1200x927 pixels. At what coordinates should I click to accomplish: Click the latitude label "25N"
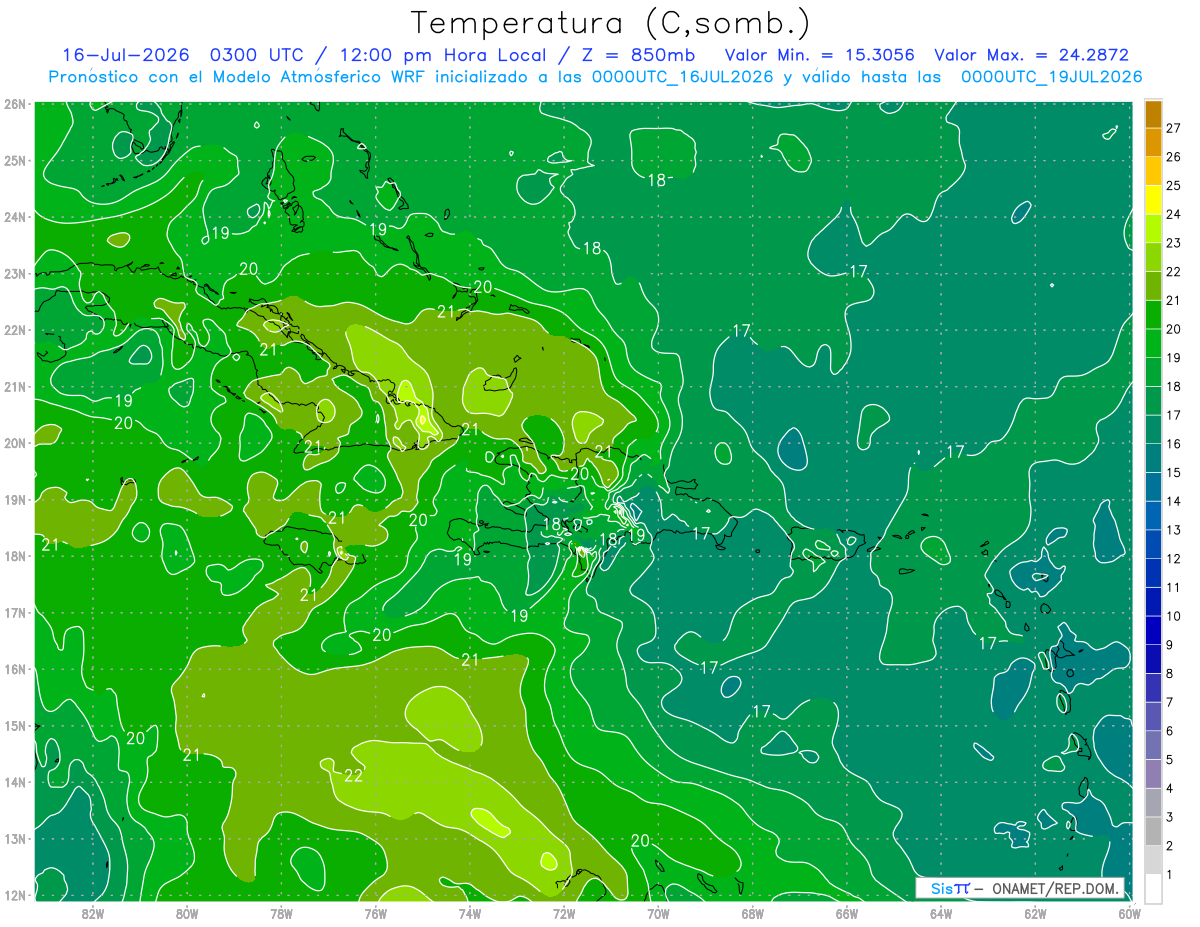(15, 160)
